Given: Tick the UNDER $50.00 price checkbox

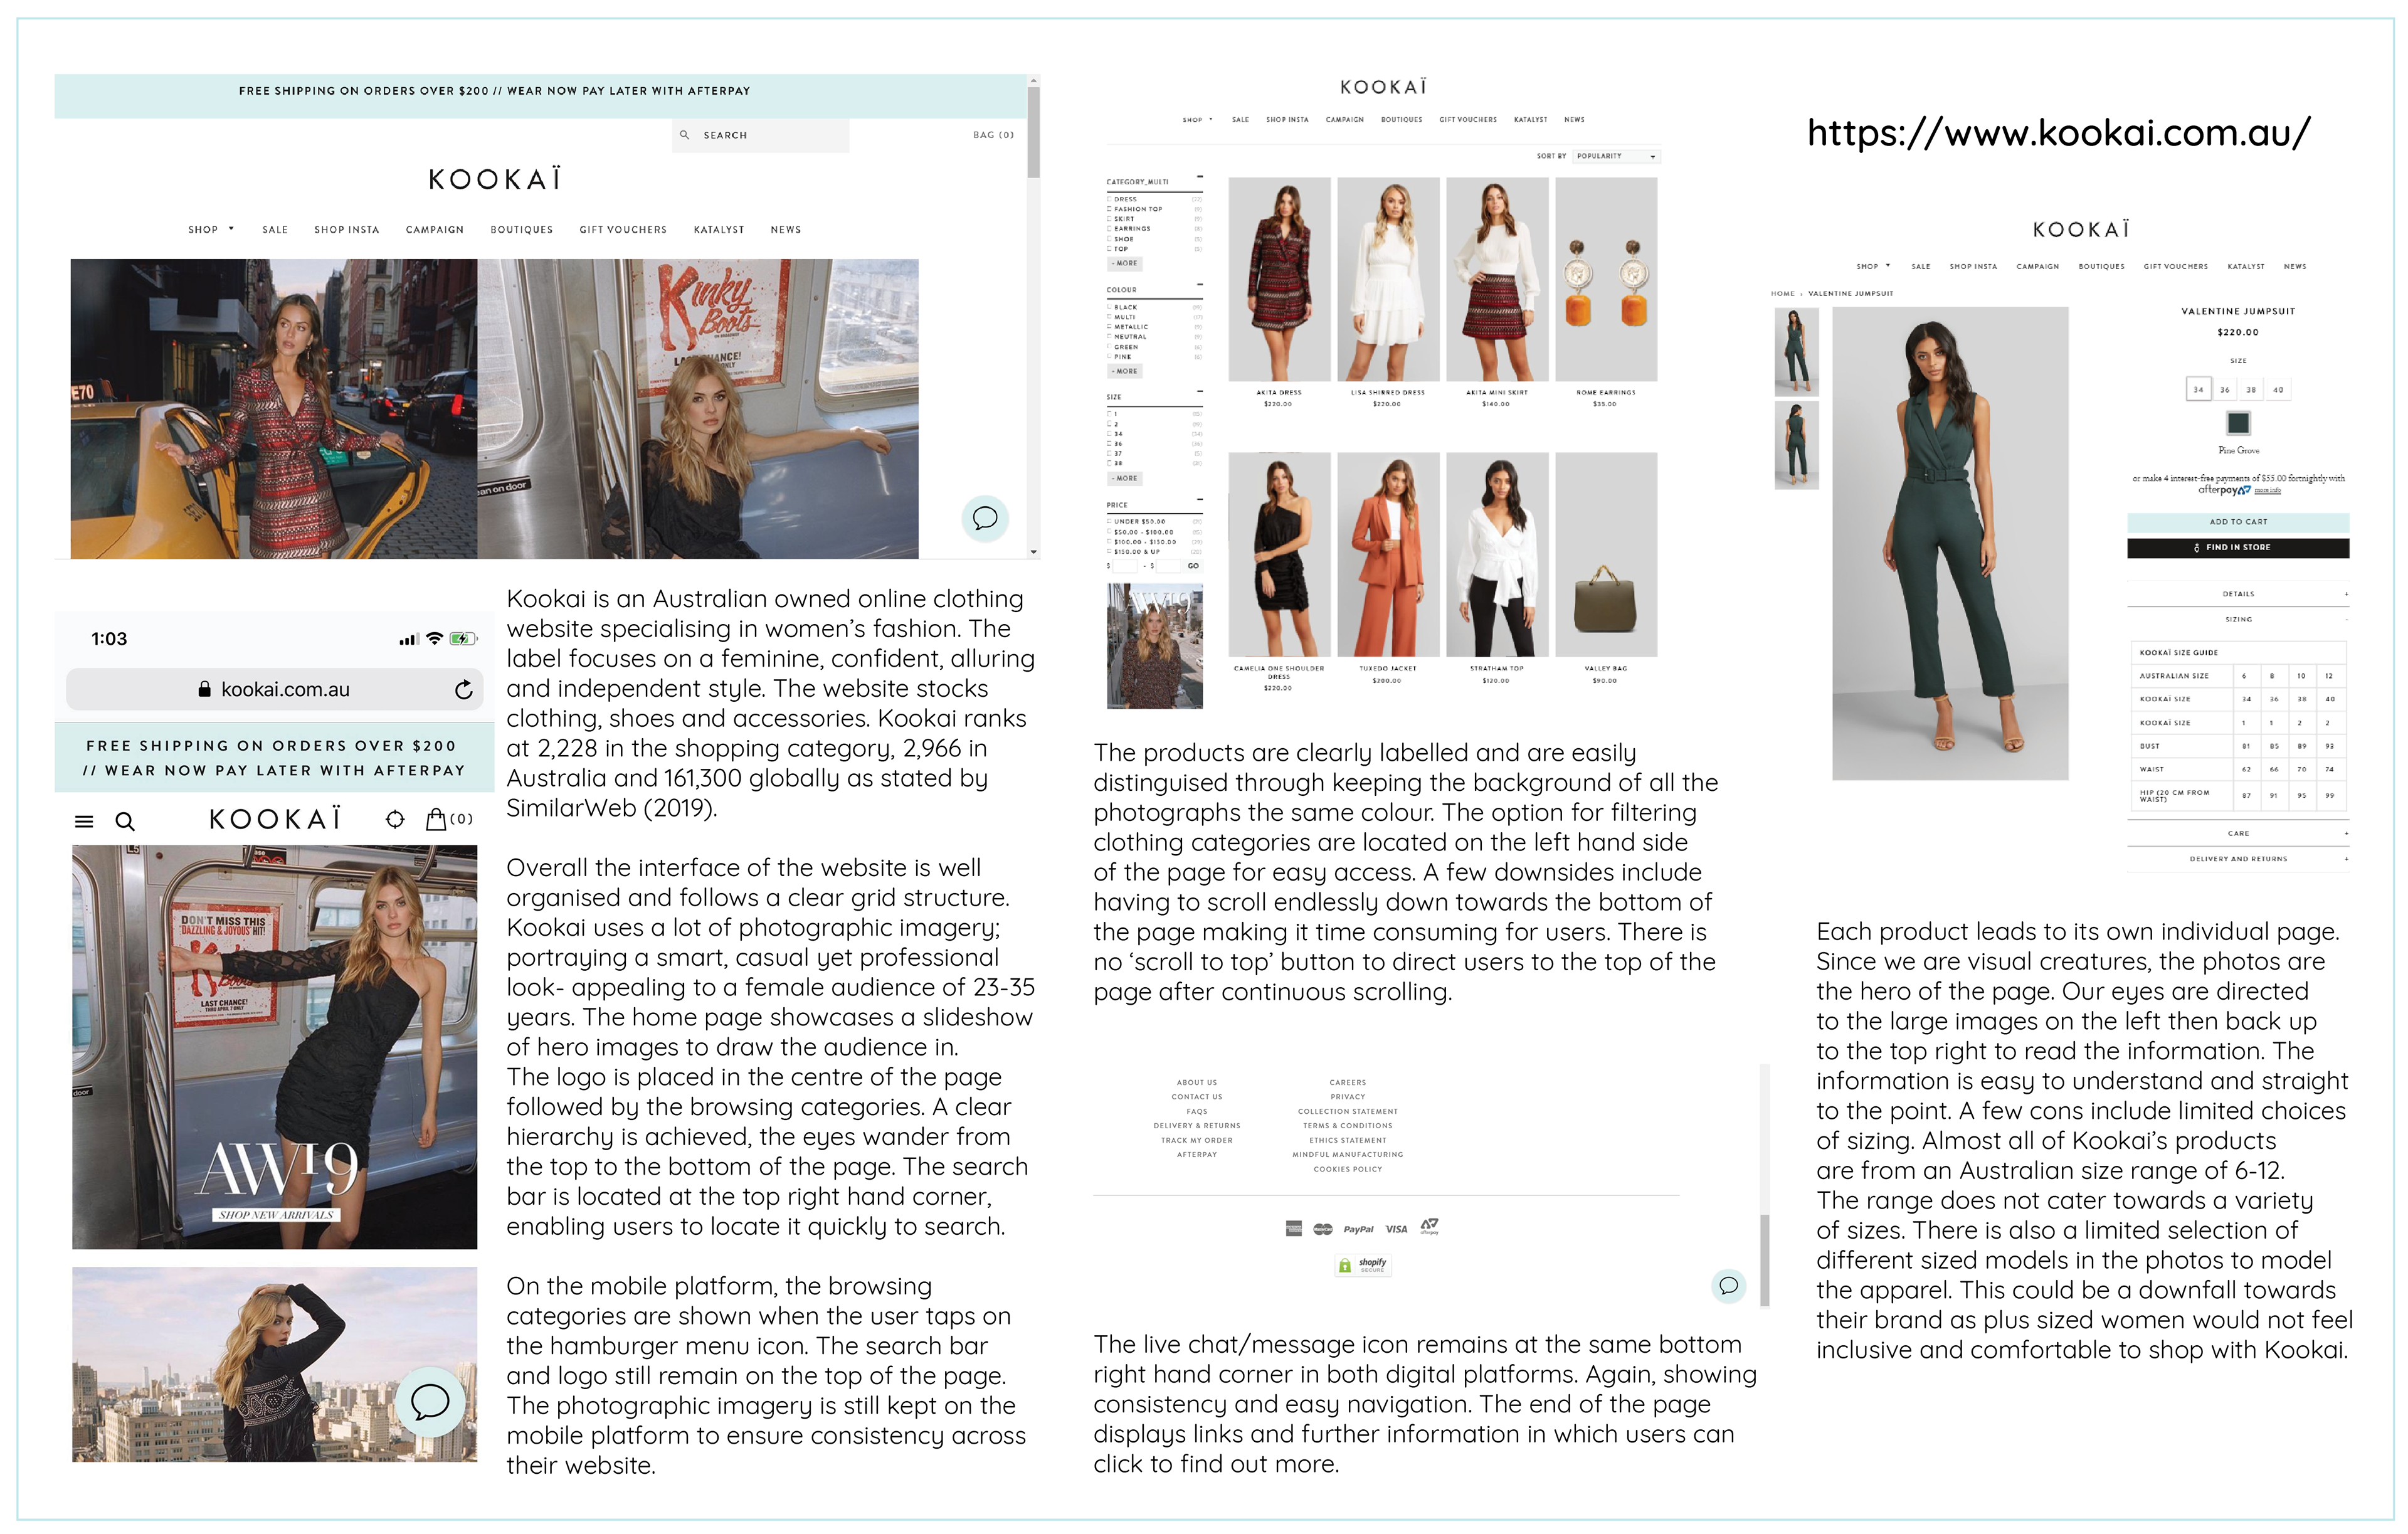Looking at the screenshot, I should click(1109, 521).
